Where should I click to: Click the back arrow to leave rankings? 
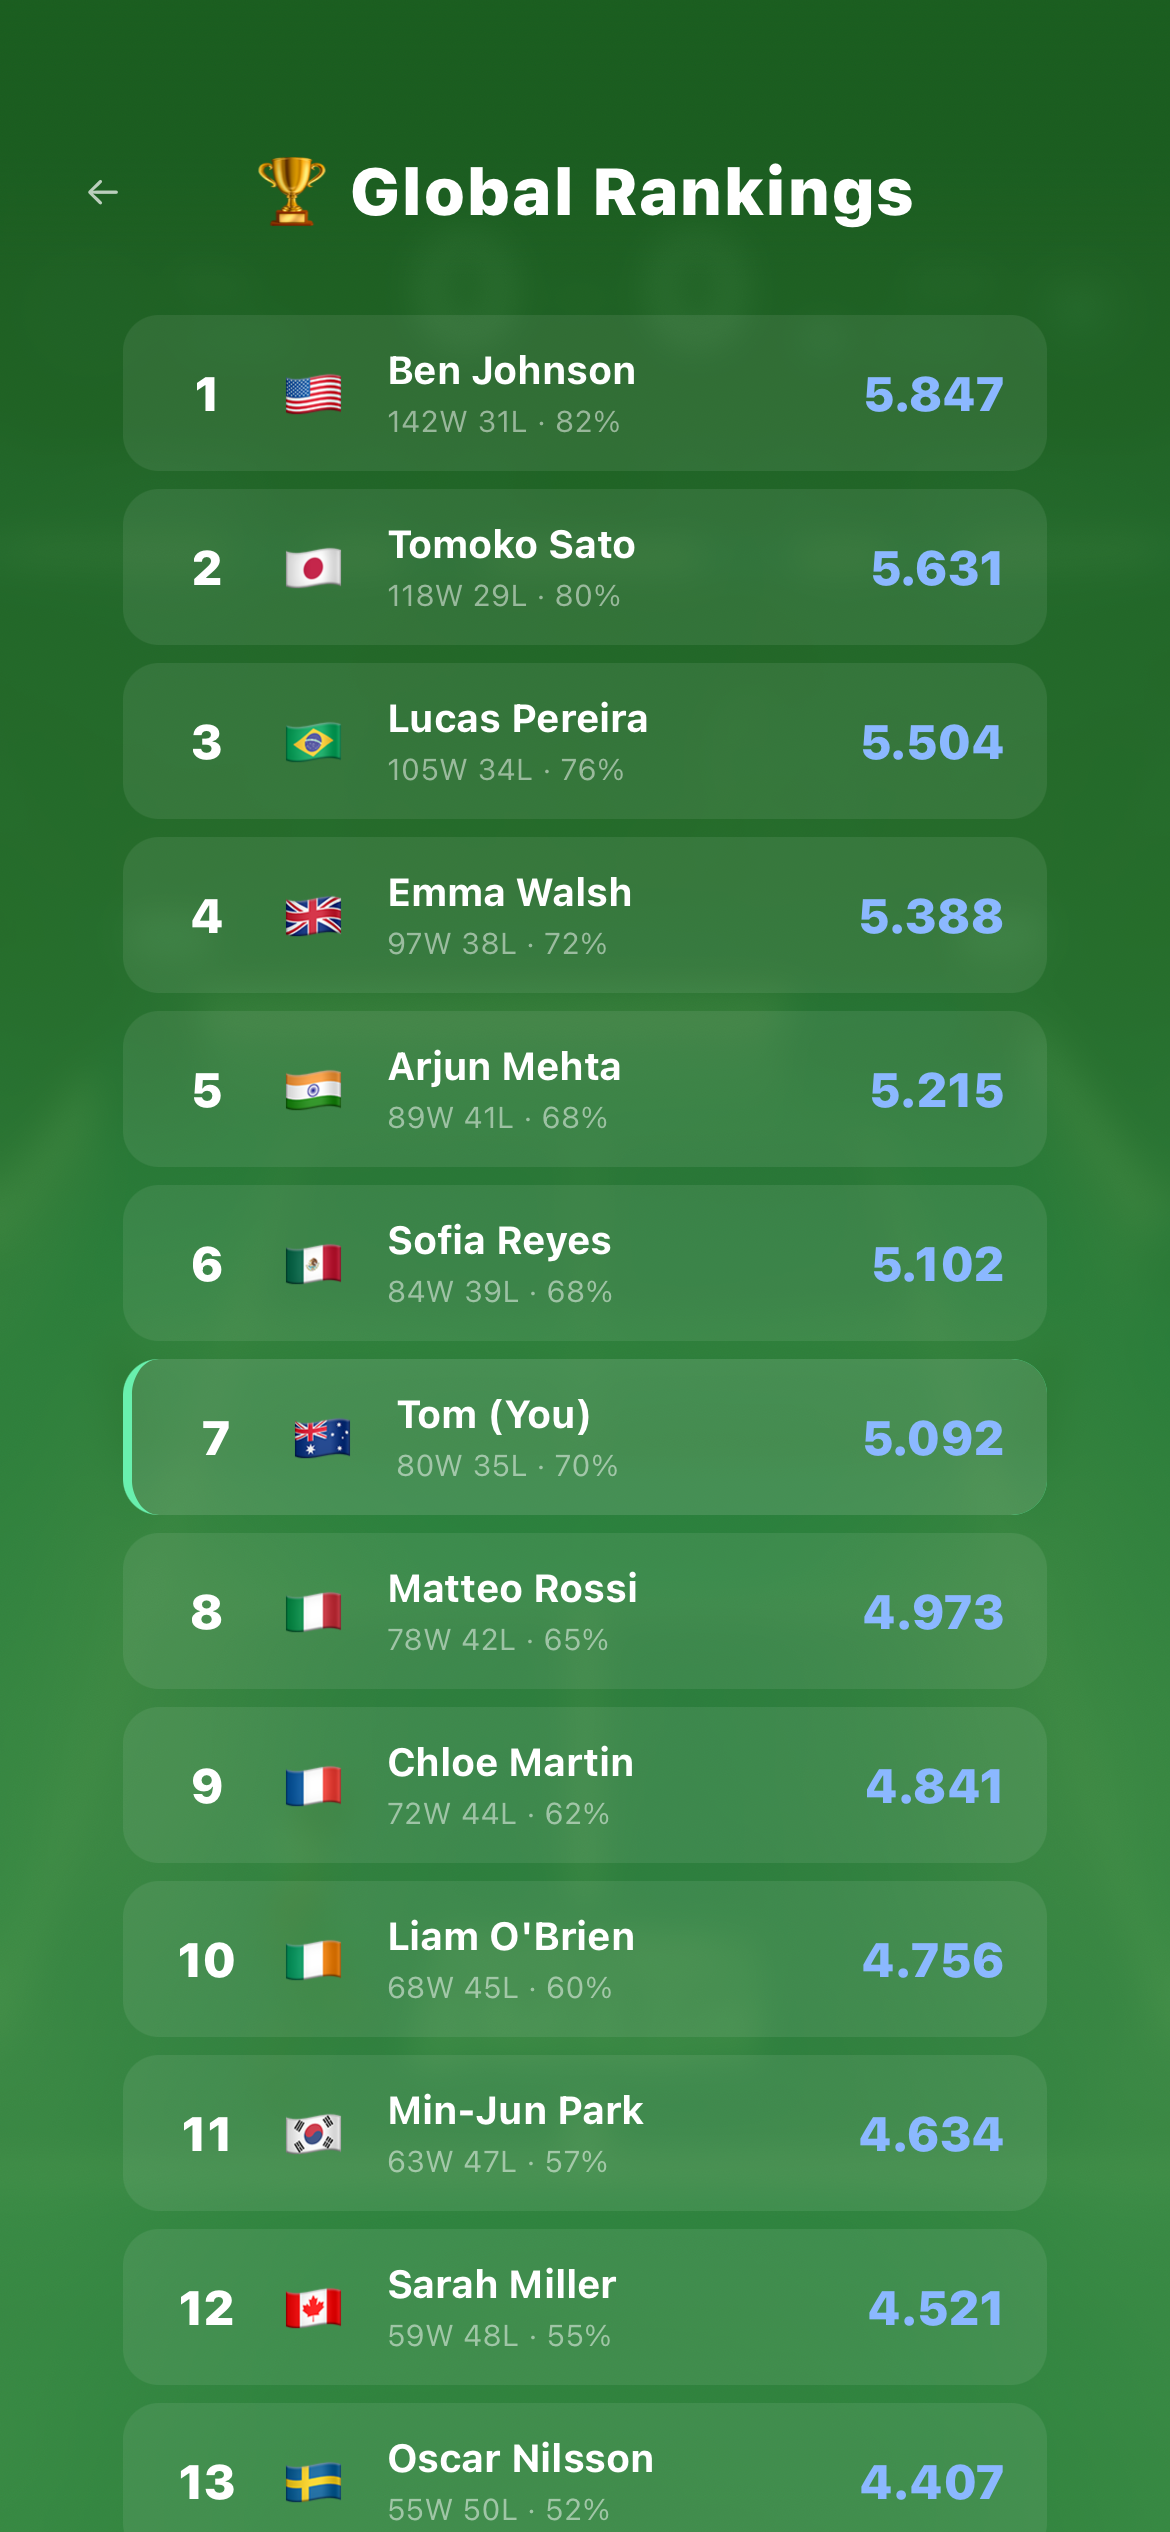[x=101, y=192]
